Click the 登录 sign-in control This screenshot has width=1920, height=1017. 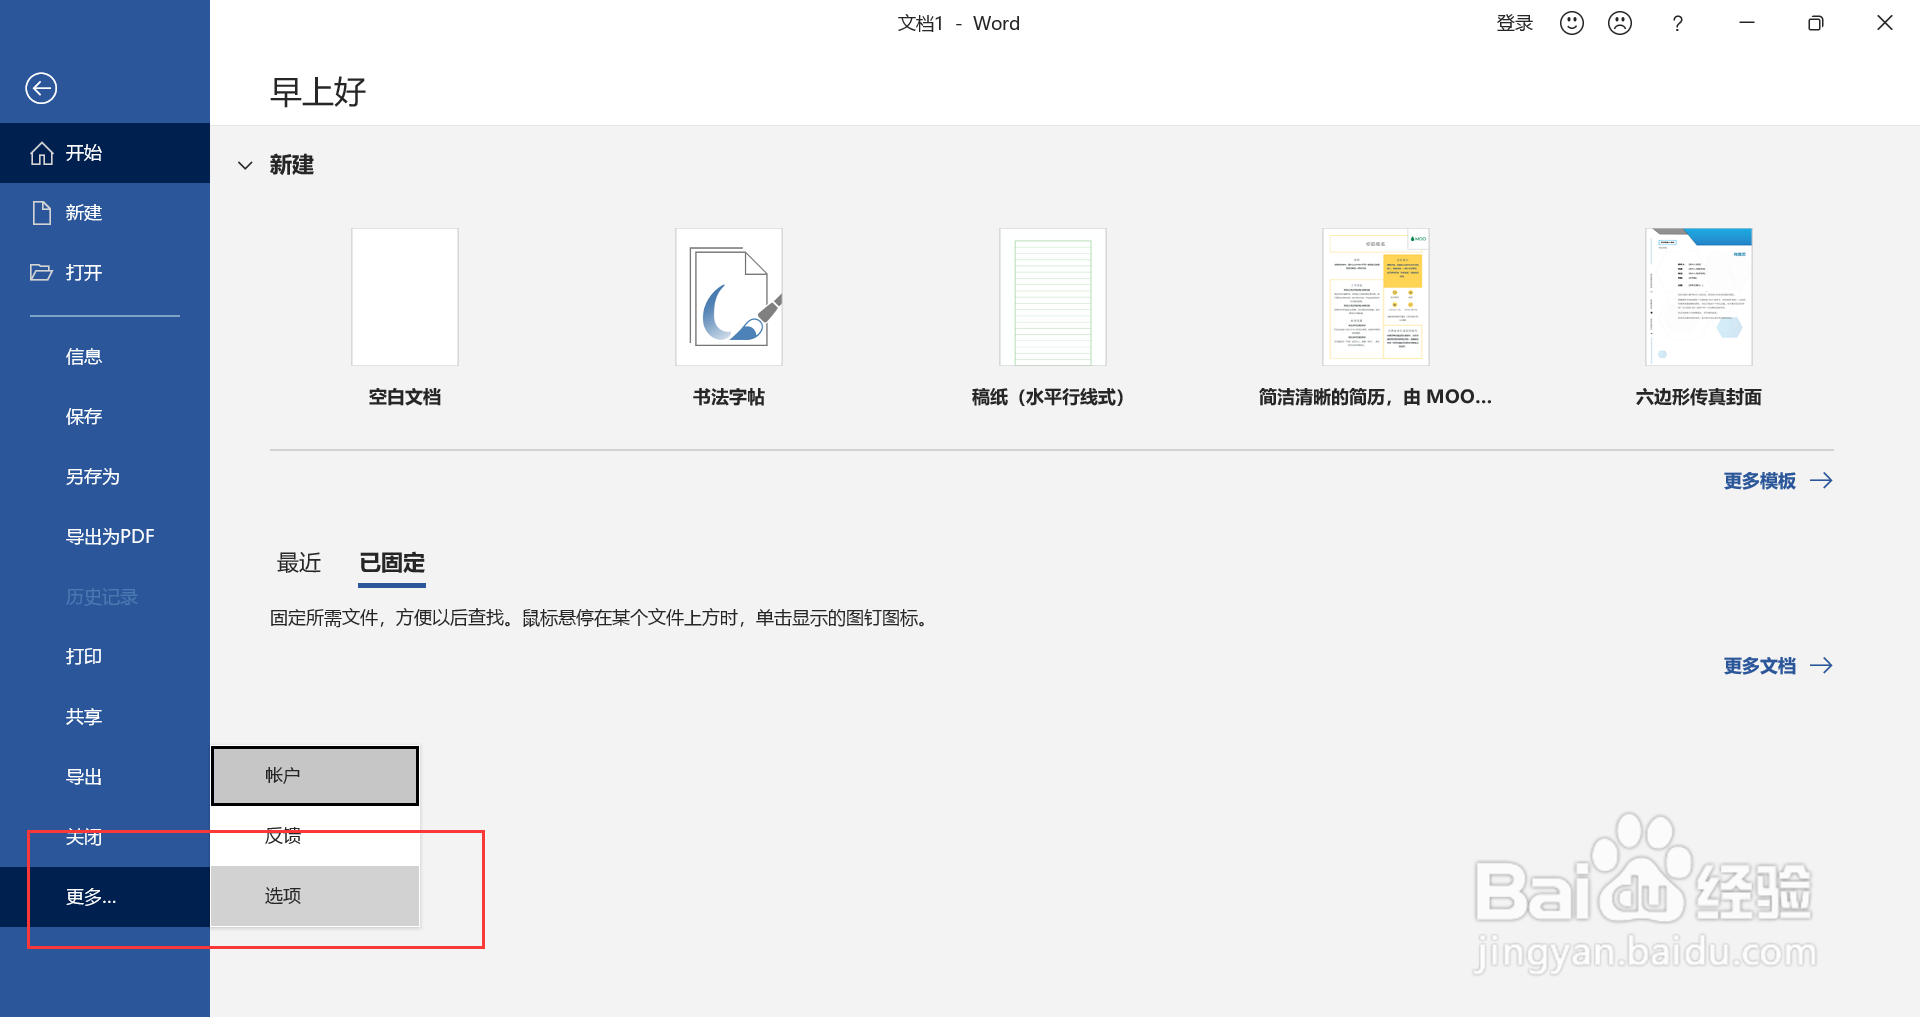click(1514, 22)
